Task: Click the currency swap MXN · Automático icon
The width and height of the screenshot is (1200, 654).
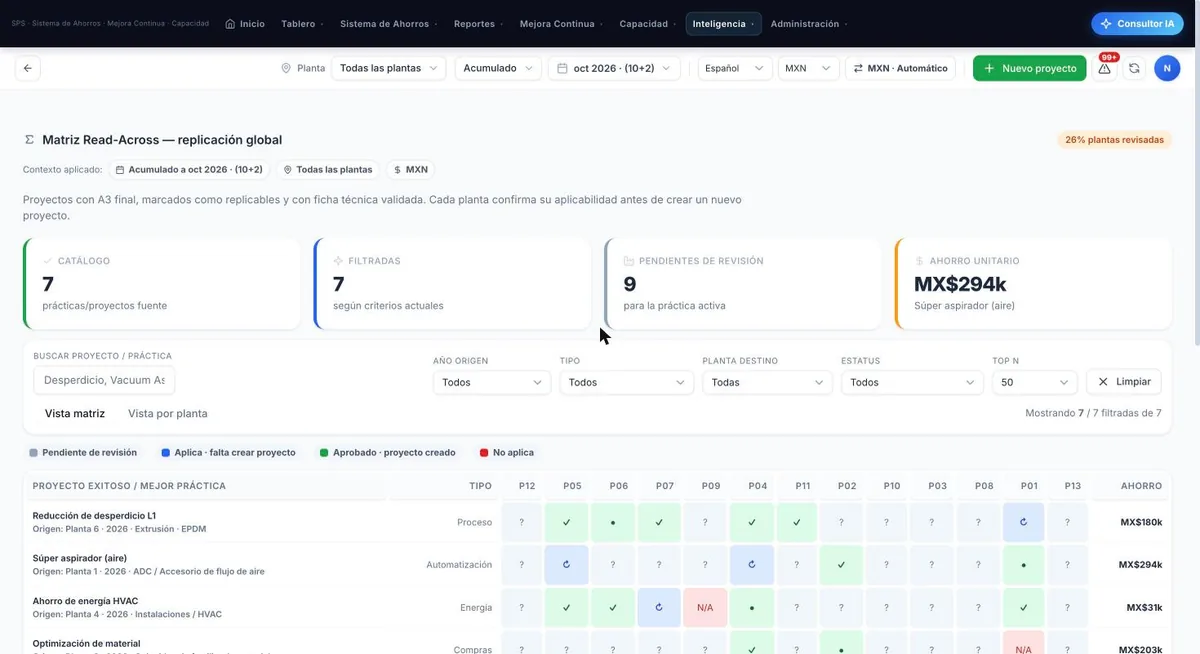Action: [x=858, y=68]
